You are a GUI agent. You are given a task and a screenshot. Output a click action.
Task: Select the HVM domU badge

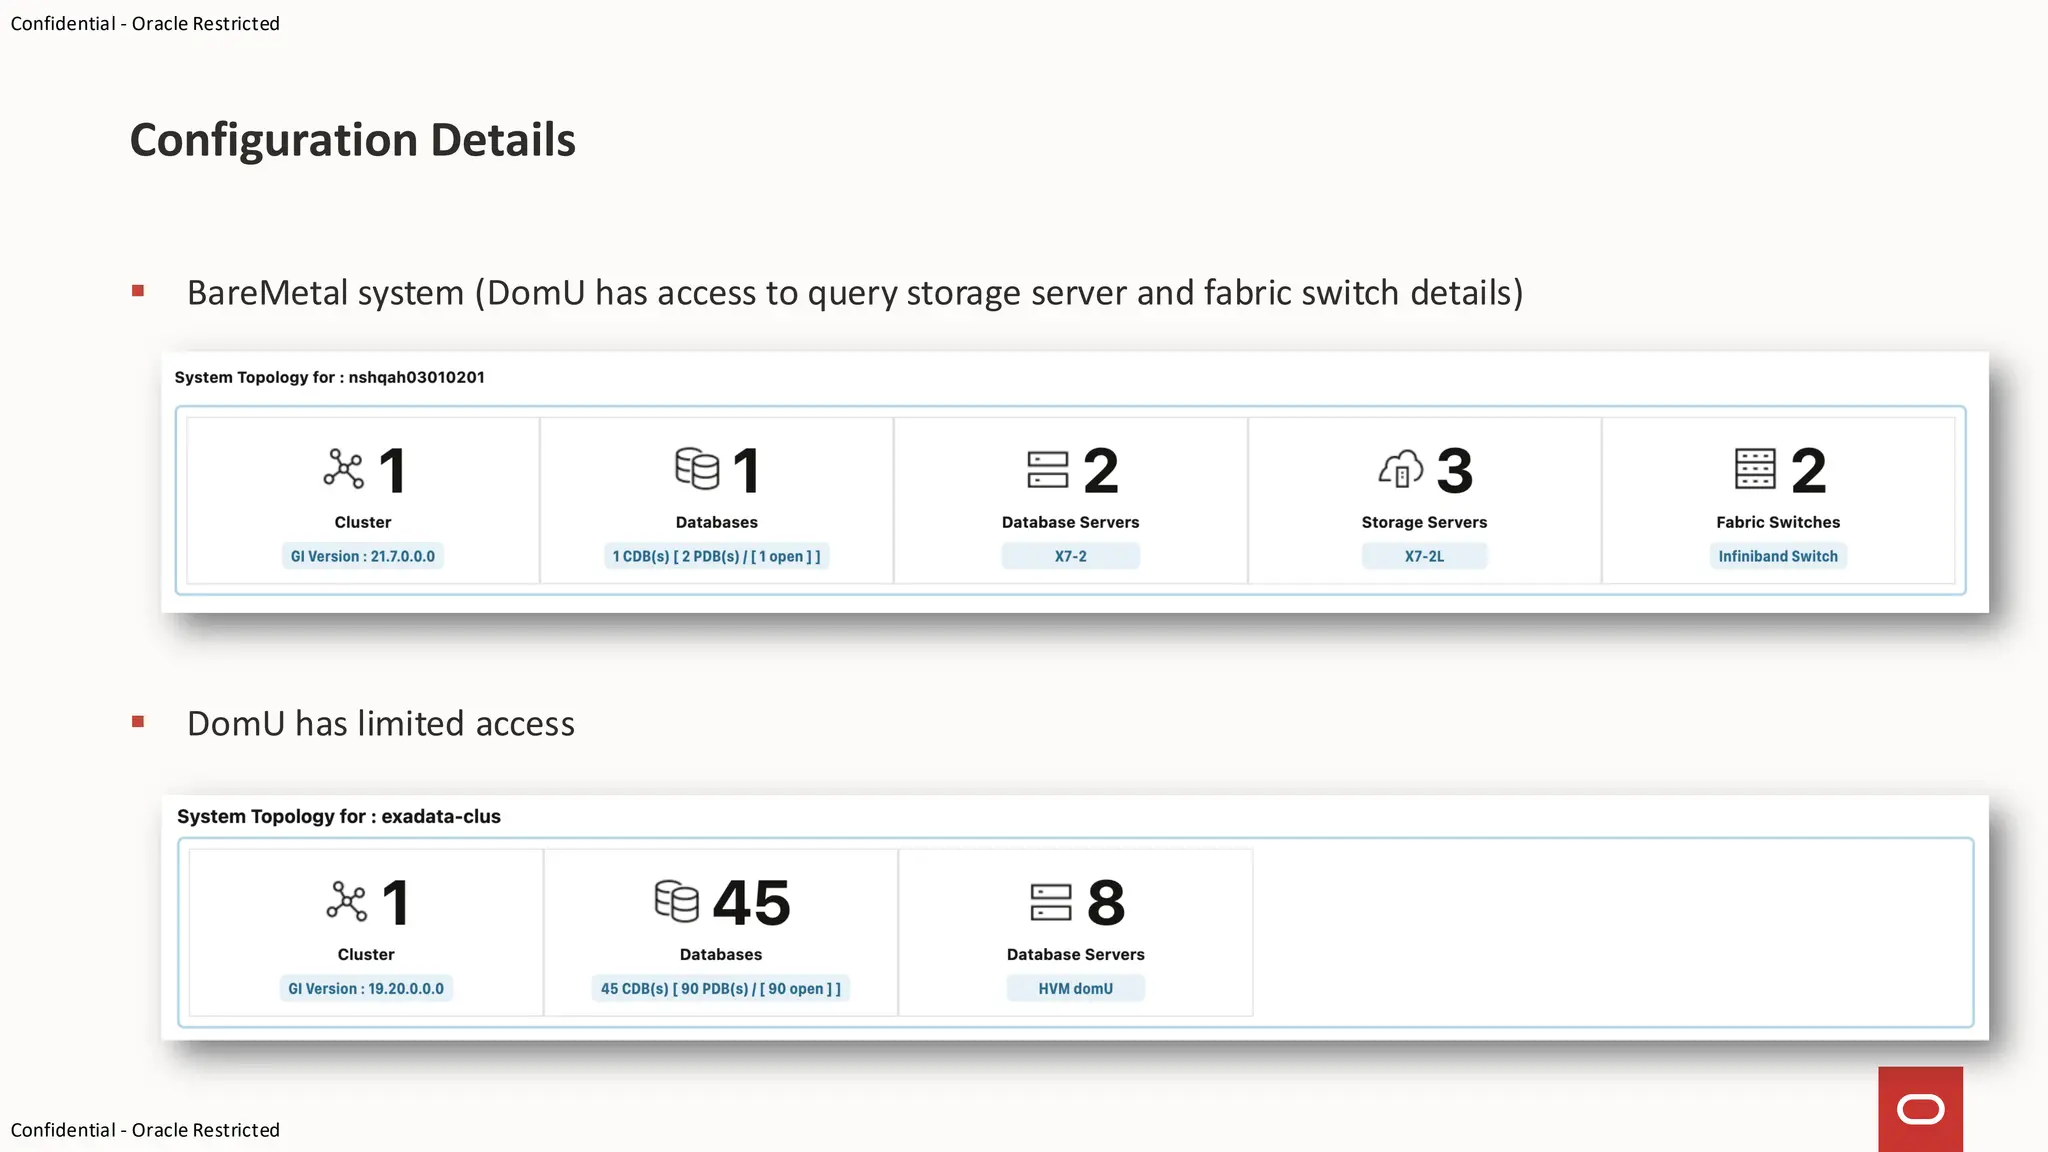coord(1076,988)
